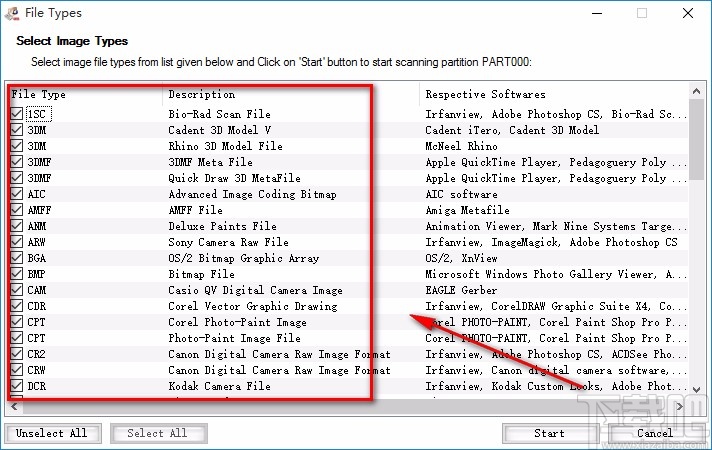Click the horizontal scrollbar right arrow
712x450 pixels.
click(x=680, y=406)
